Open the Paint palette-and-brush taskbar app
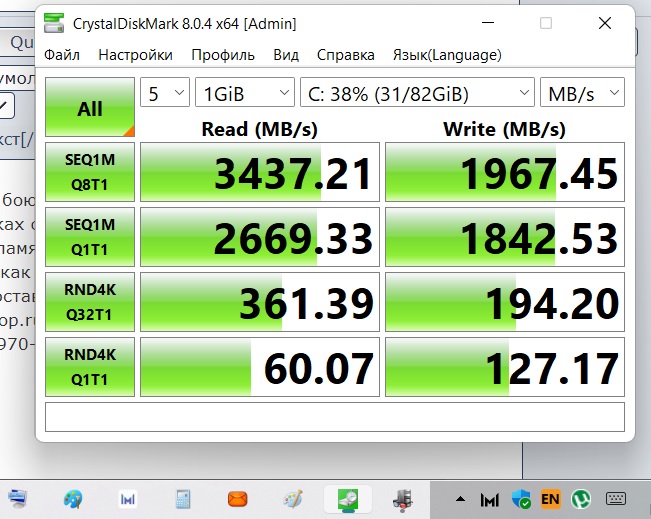Viewport: 651px width, 519px height. (293, 499)
